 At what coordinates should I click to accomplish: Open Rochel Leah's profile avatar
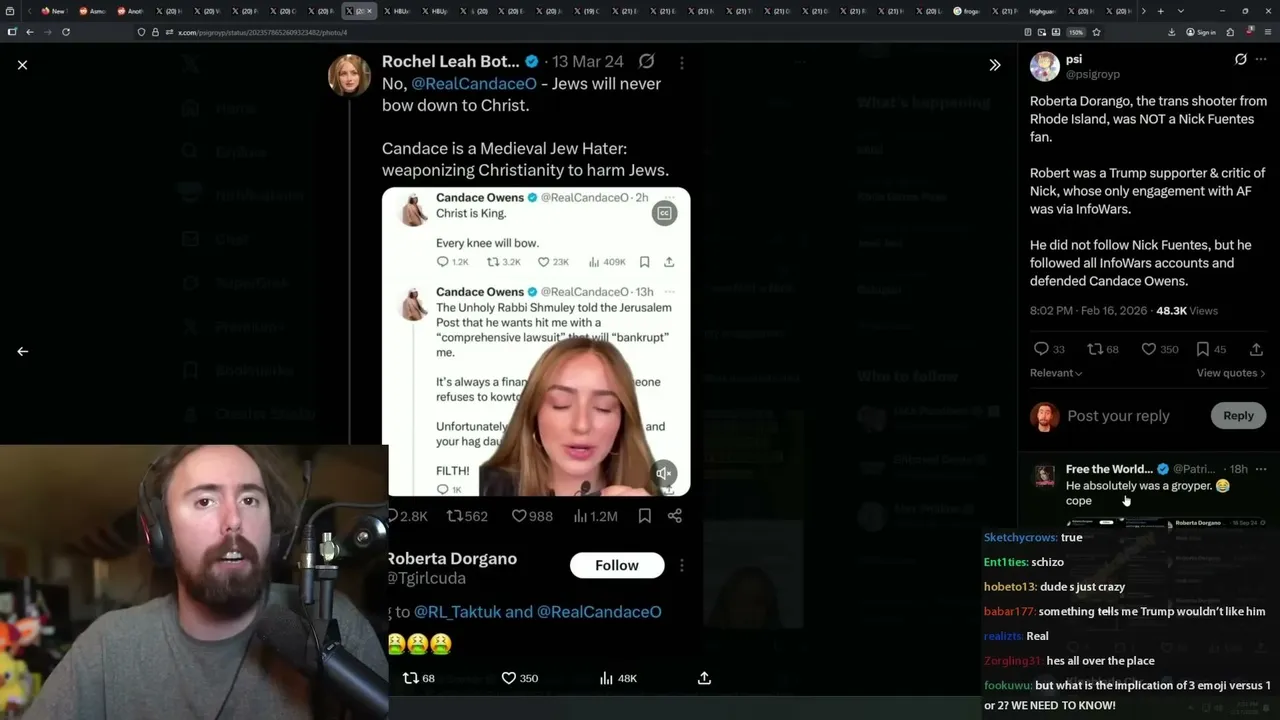(x=349, y=74)
